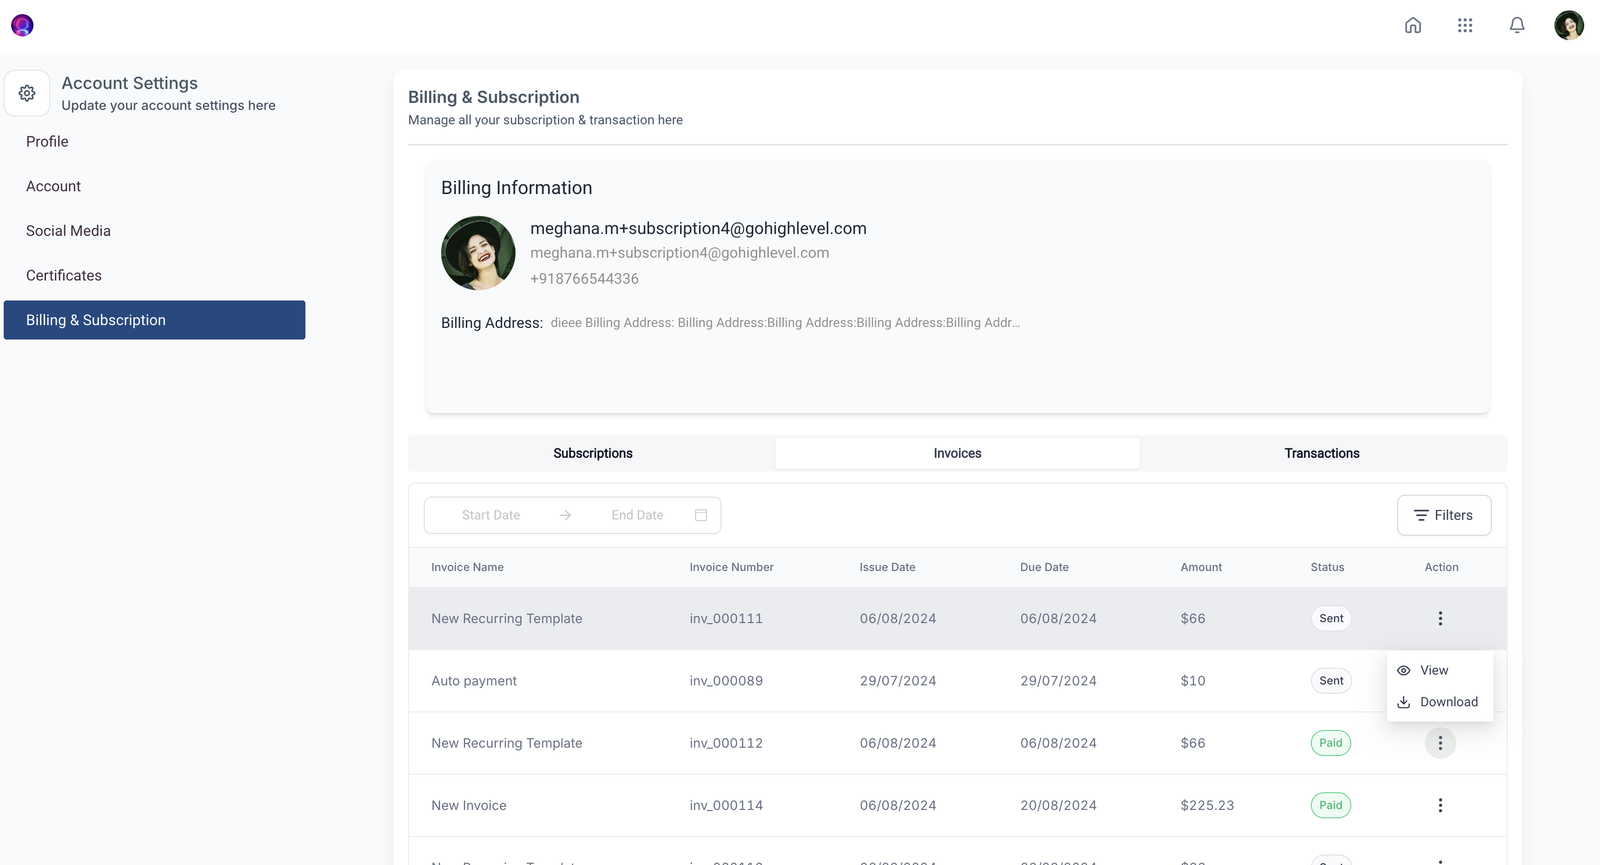The image size is (1600, 865).
Task: Open the Filters button
Action: coord(1443,516)
